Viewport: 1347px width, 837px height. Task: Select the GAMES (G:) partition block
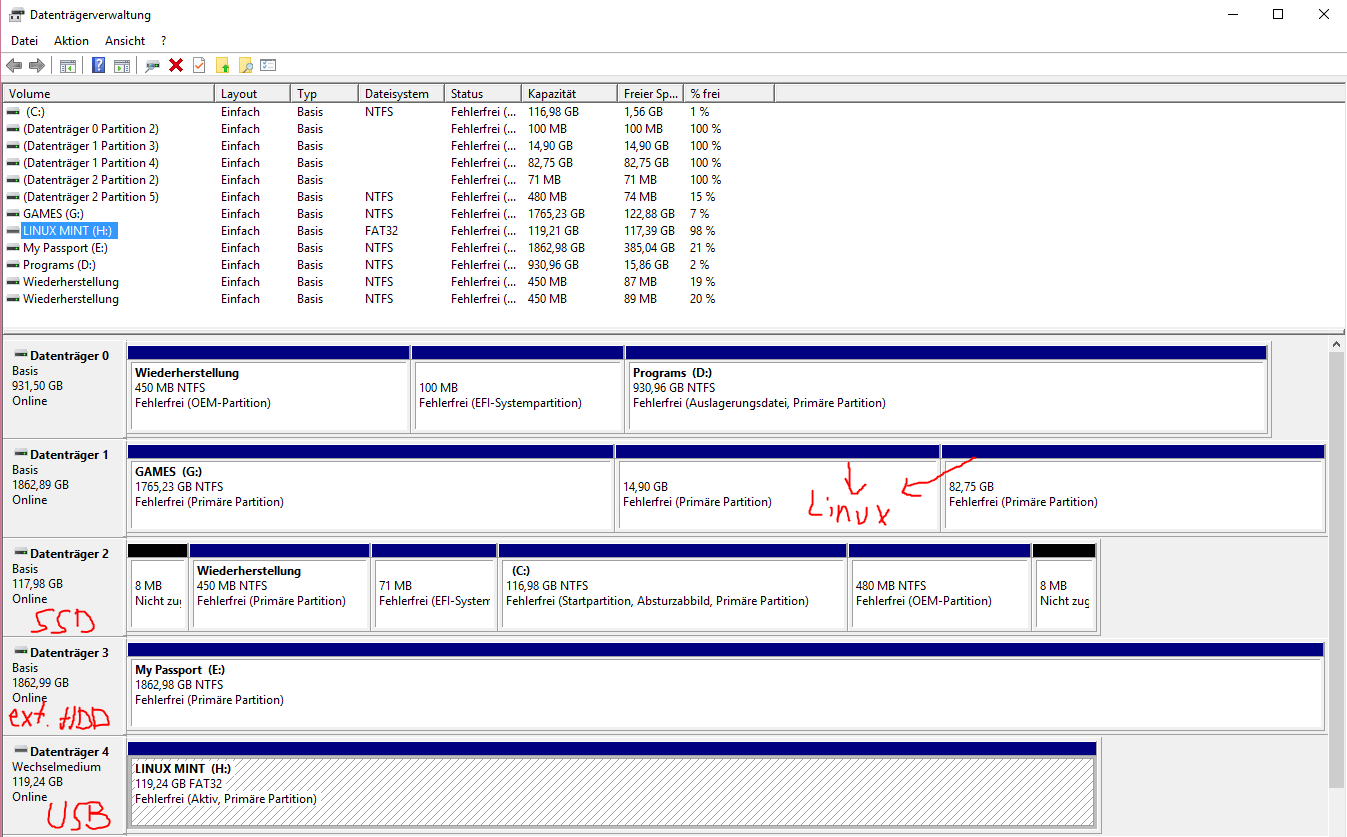coord(370,488)
